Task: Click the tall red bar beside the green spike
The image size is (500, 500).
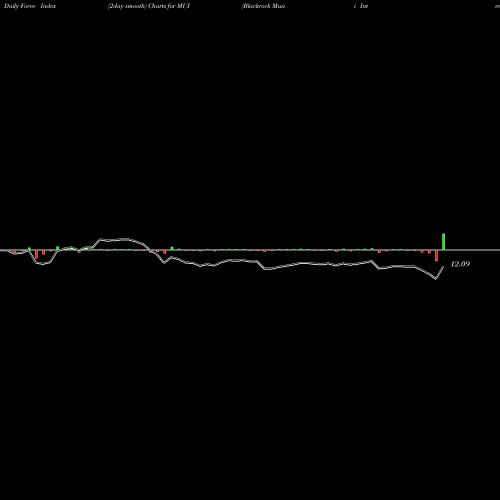Action: (x=436, y=256)
